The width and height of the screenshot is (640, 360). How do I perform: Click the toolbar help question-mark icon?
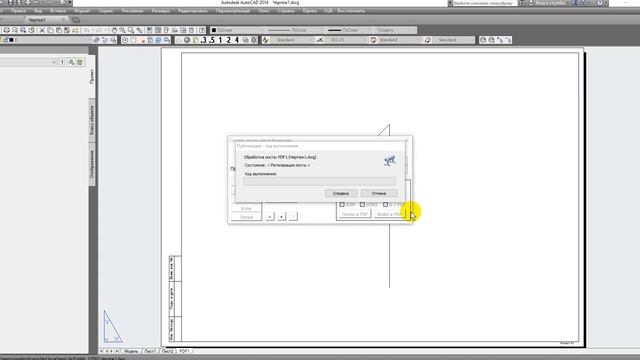click(x=202, y=30)
